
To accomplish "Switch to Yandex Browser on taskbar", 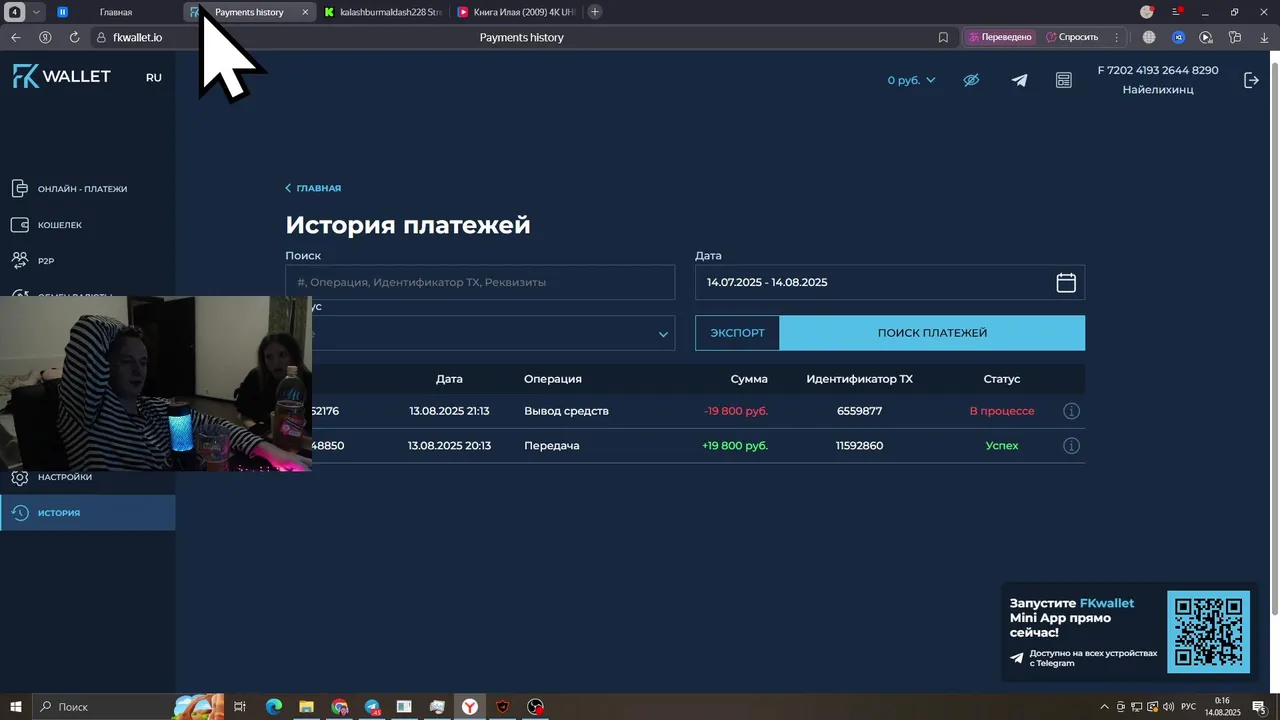I will [469, 707].
